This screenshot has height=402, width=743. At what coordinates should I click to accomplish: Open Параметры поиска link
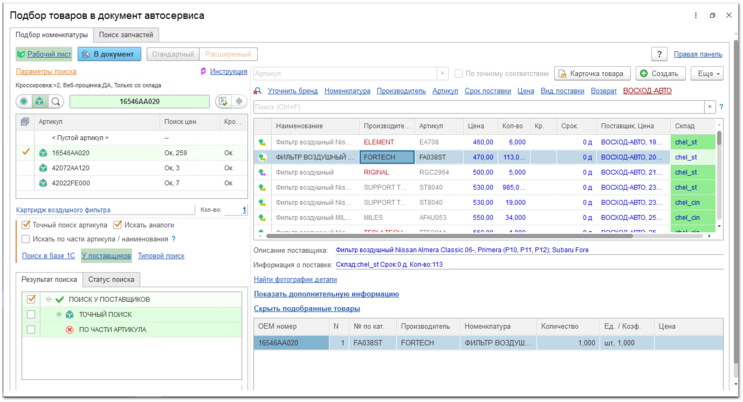pyautogui.click(x=46, y=72)
